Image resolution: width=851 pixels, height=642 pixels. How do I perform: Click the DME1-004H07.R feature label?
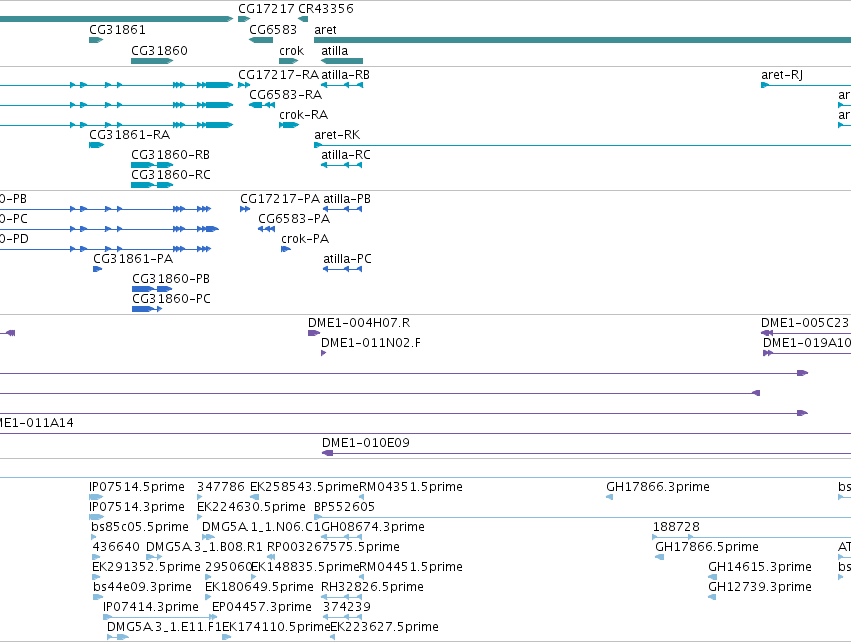click(359, 323)
